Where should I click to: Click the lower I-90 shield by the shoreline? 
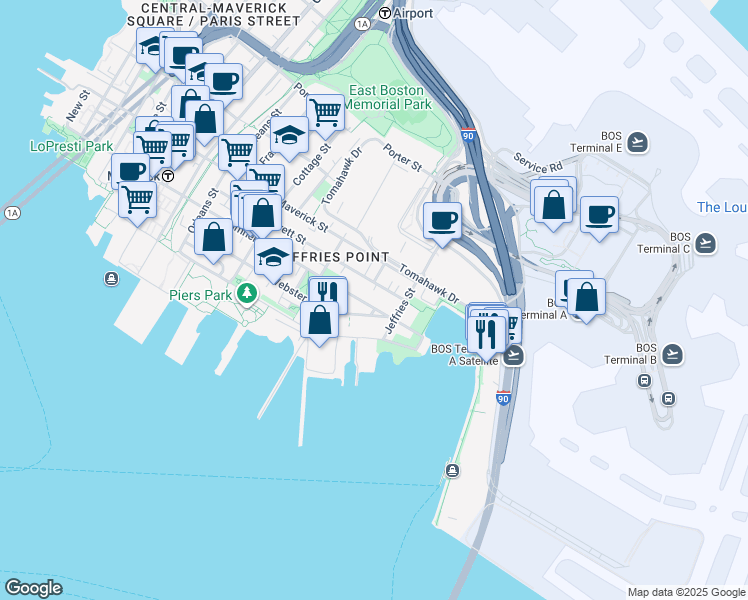pyautogui.click(x=503, y=398)
